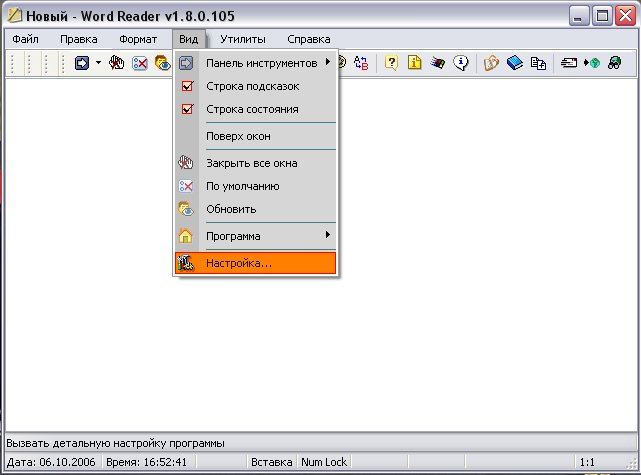This screenshot has height=475, width=641.
Task: Click the yellow question mark help icon
Action: tap(391, 63)
